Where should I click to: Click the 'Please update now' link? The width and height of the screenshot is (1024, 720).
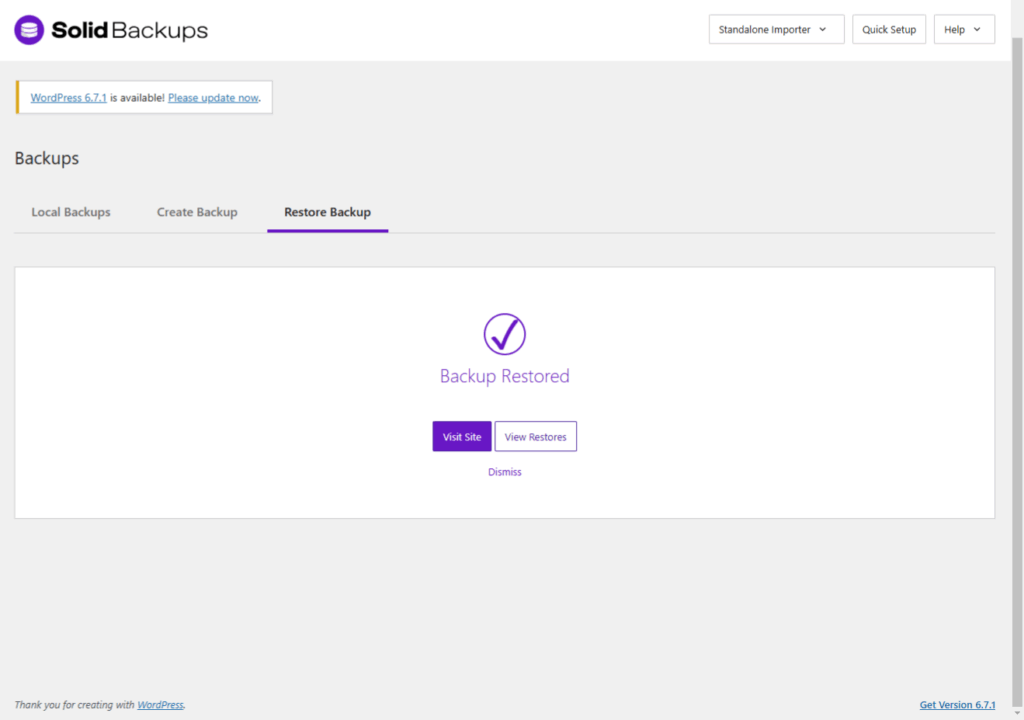(213, 98)
